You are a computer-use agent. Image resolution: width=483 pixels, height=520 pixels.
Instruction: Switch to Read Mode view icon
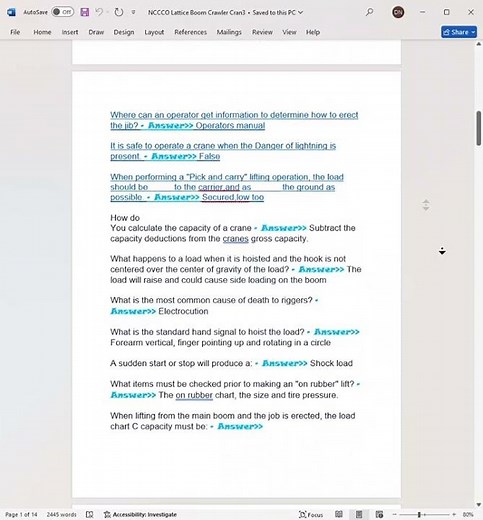click(339, 514)
